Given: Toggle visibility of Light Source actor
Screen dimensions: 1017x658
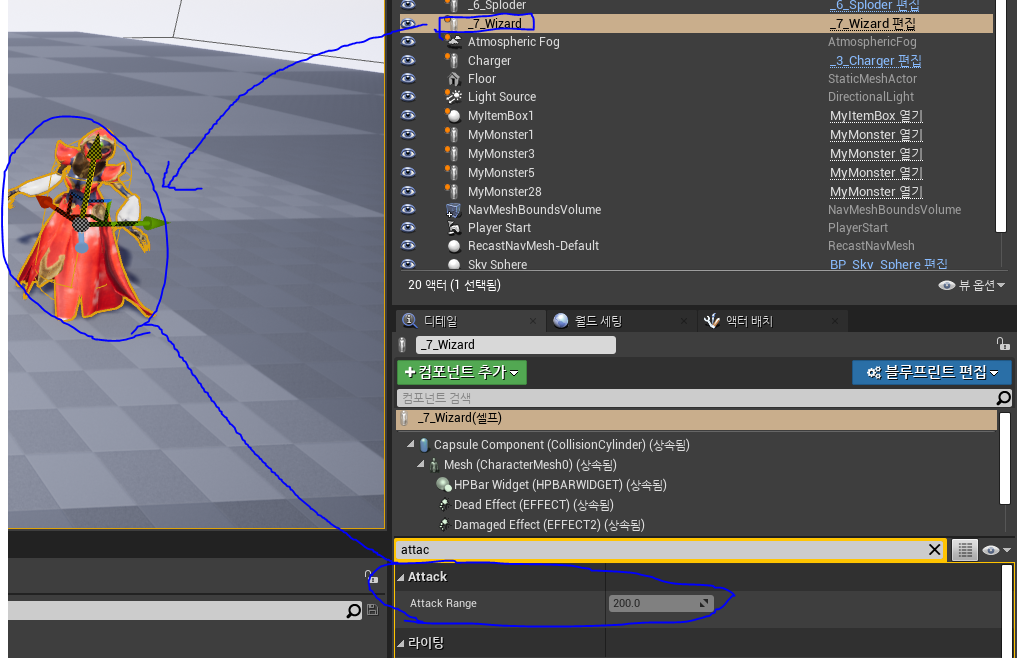Looking at the screenshot, I should pos(408,97).
